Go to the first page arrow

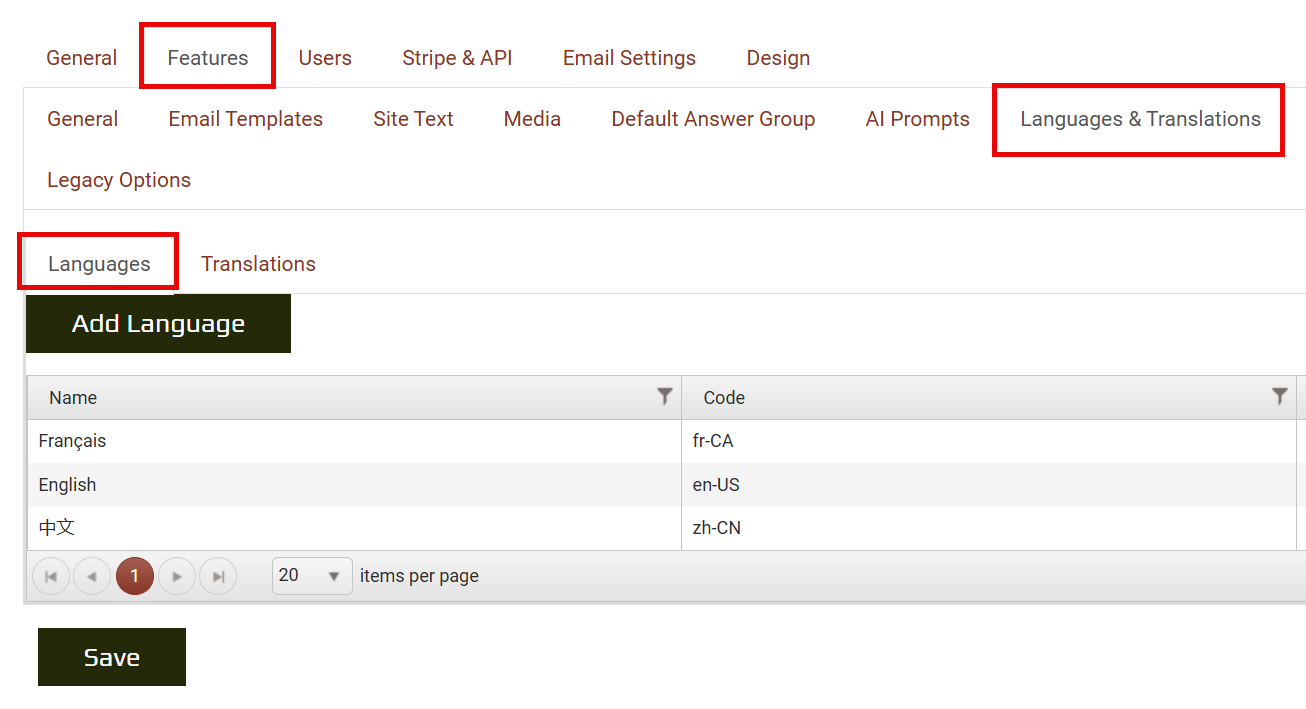(51, 576)
